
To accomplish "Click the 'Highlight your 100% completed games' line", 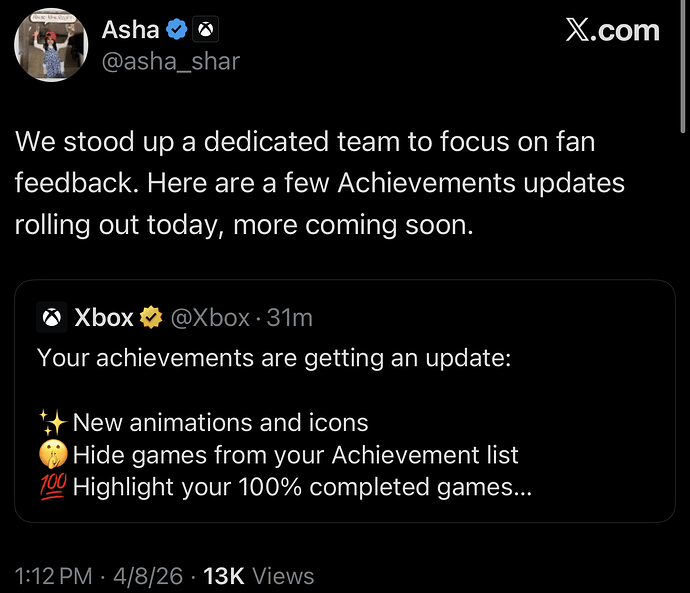I will (301, 489).
